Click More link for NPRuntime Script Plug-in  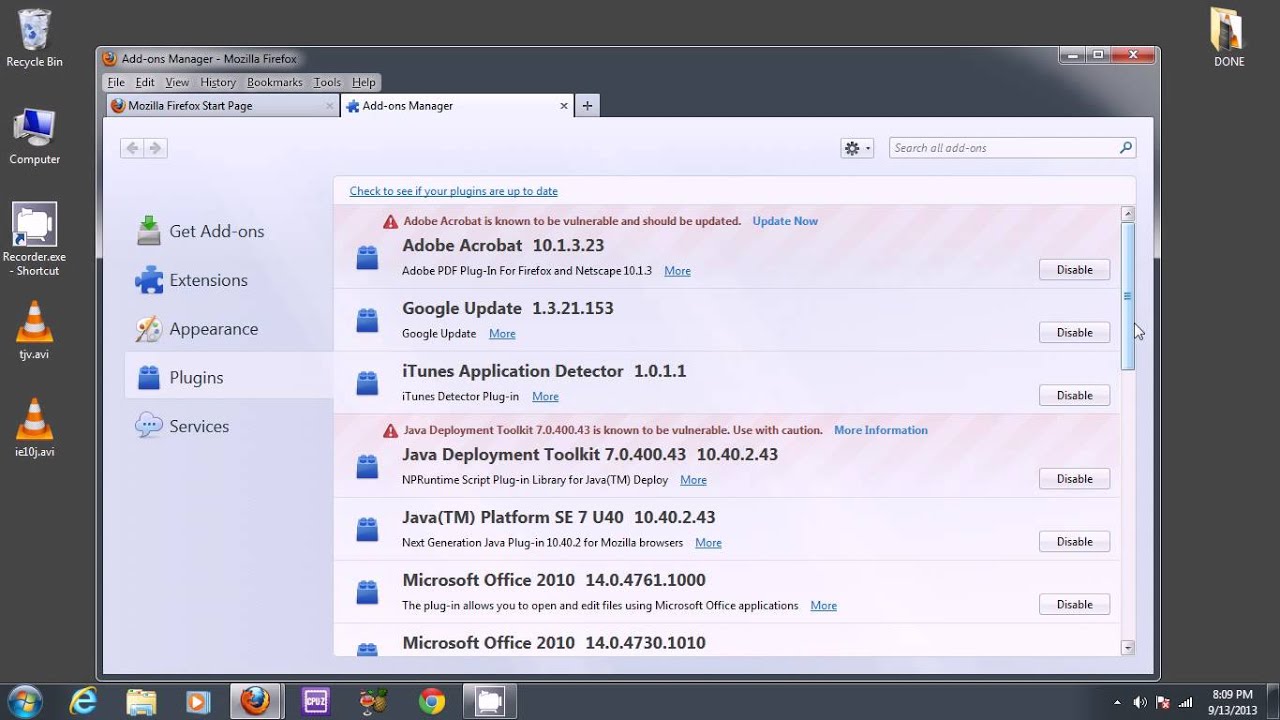[x=693, y=480]
